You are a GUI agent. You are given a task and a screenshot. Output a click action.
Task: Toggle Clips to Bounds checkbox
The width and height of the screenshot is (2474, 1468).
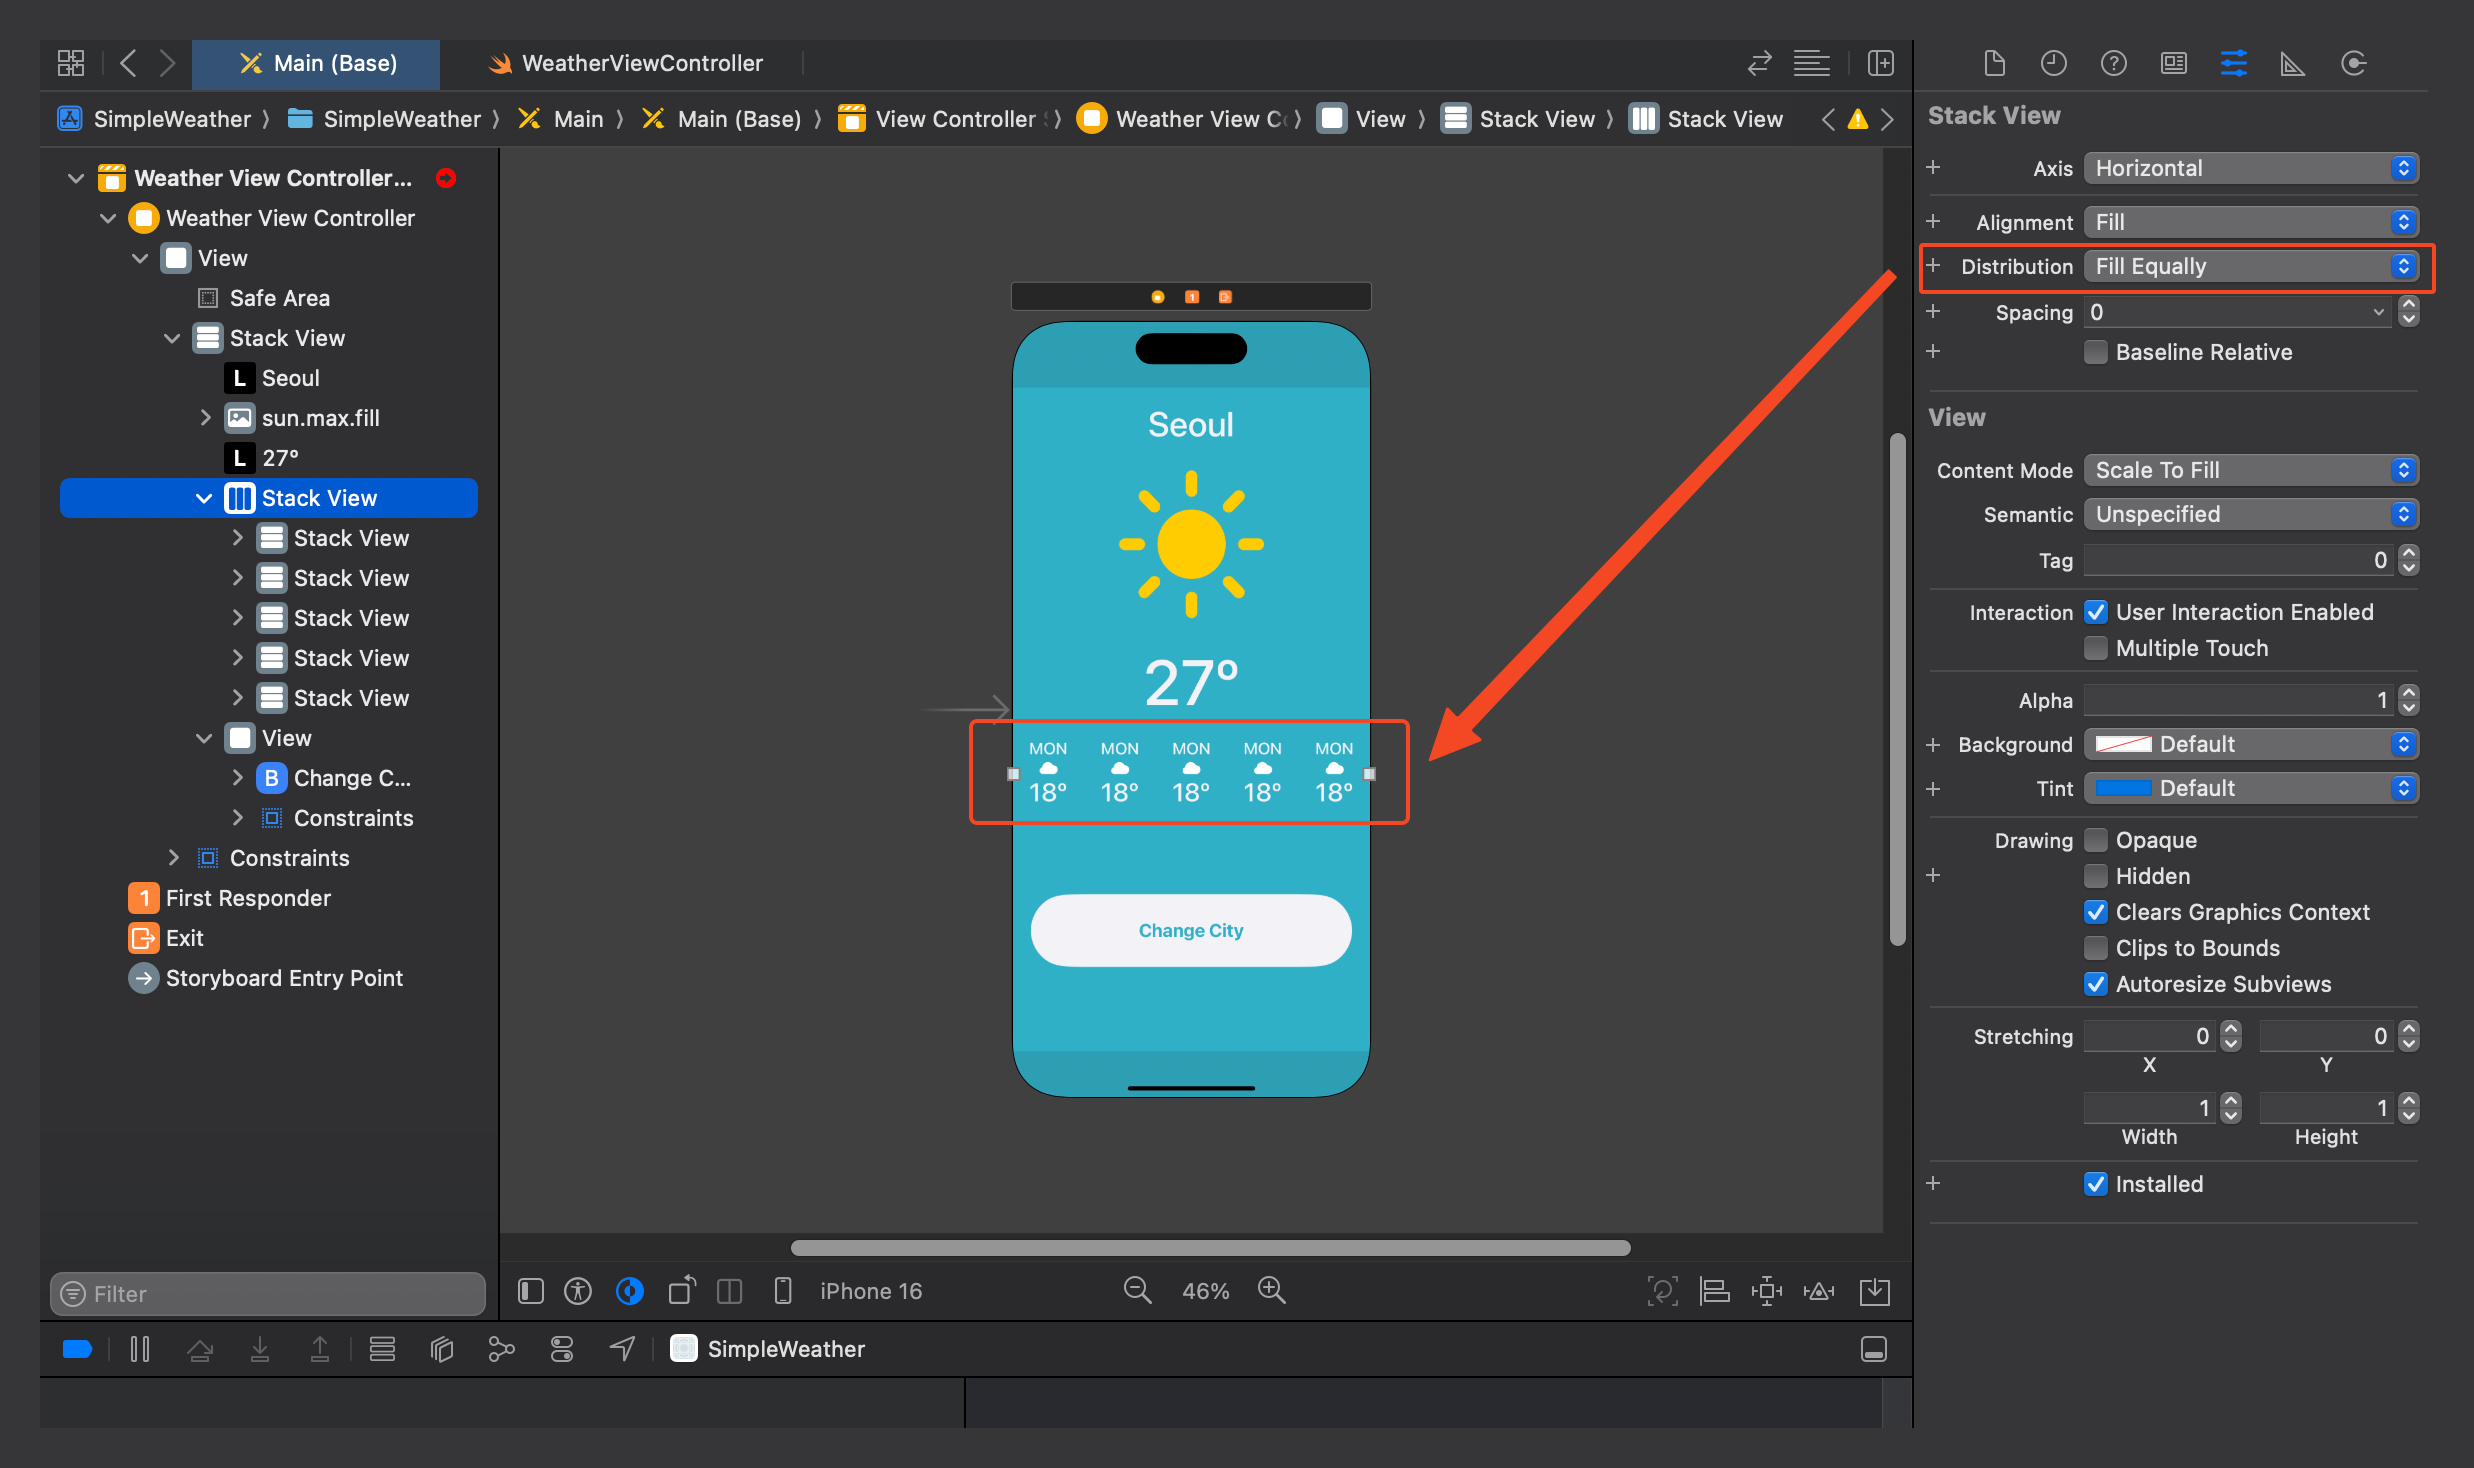pos(2096,948)
